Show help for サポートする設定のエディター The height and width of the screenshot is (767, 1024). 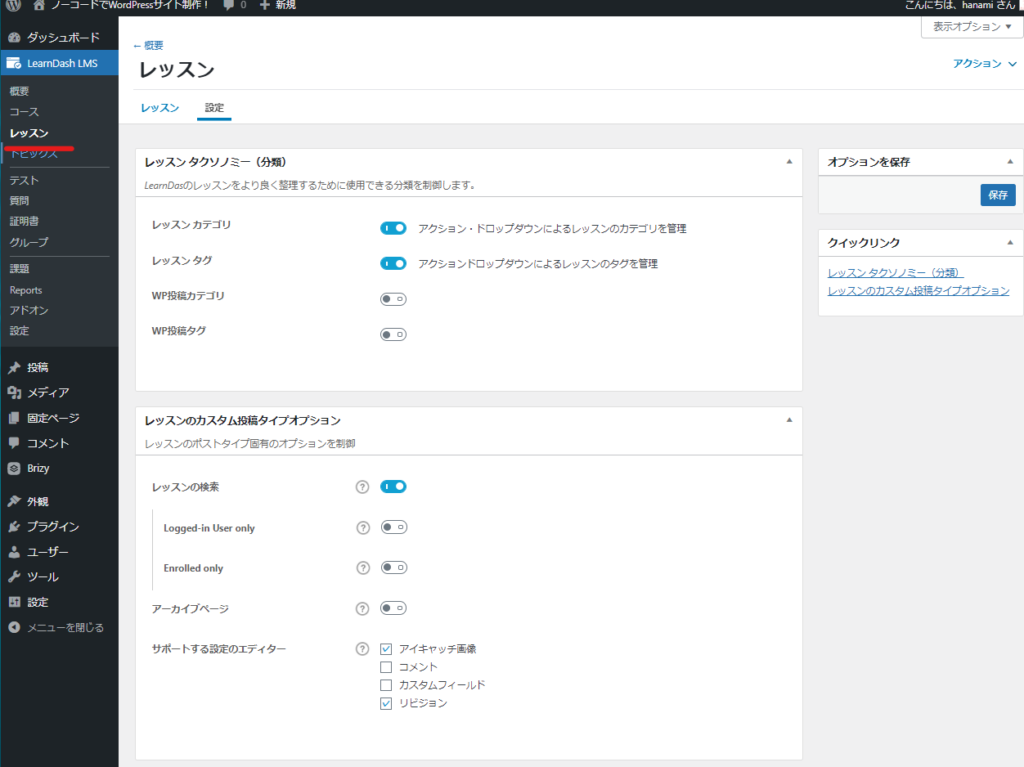tap(362, 649)
